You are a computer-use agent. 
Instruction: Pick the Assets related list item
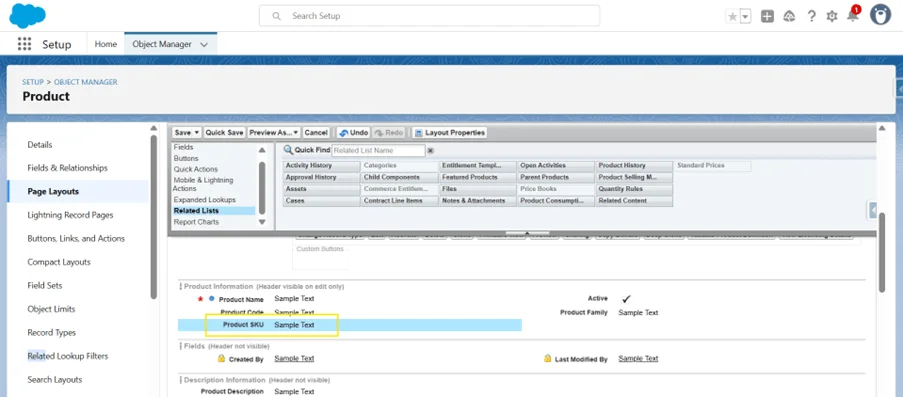coord(321,189)
